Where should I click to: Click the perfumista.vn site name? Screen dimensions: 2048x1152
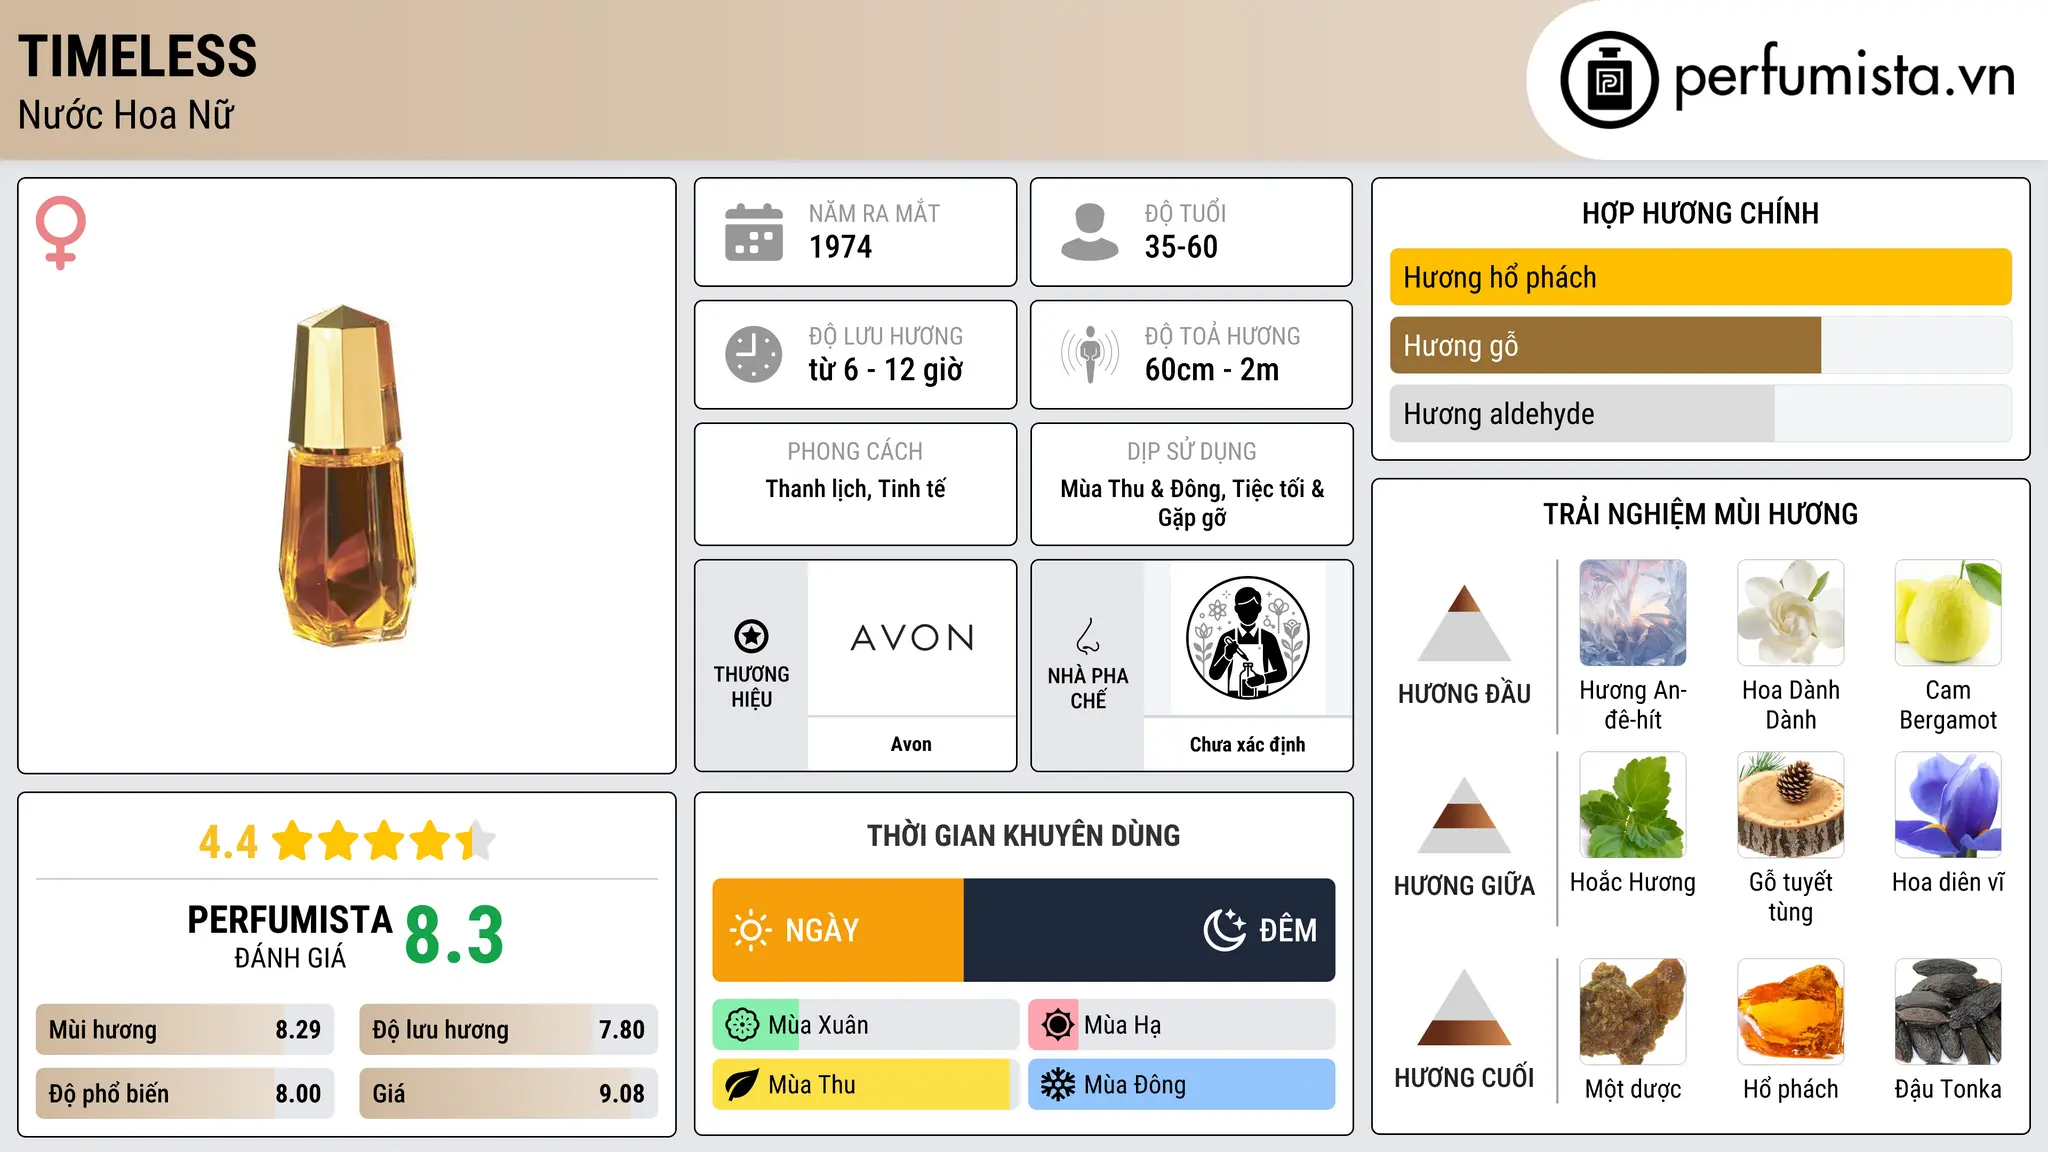(1844, 76)
